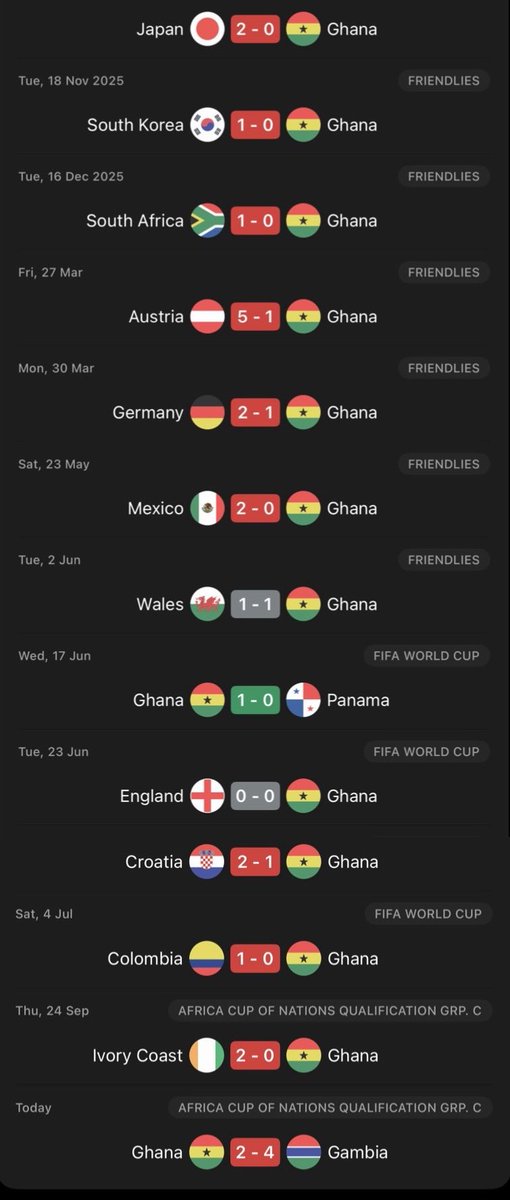This screenshot has height=1200, width=510.
Task: Open the Wales 1 - 1 draw score
Action: [x=255, y=604]
